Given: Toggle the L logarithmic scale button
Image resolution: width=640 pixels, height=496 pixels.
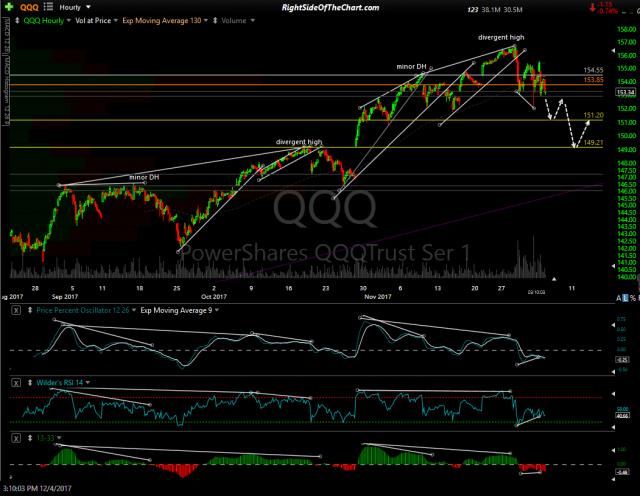Looking at the screenshot, I should point(625,298).
